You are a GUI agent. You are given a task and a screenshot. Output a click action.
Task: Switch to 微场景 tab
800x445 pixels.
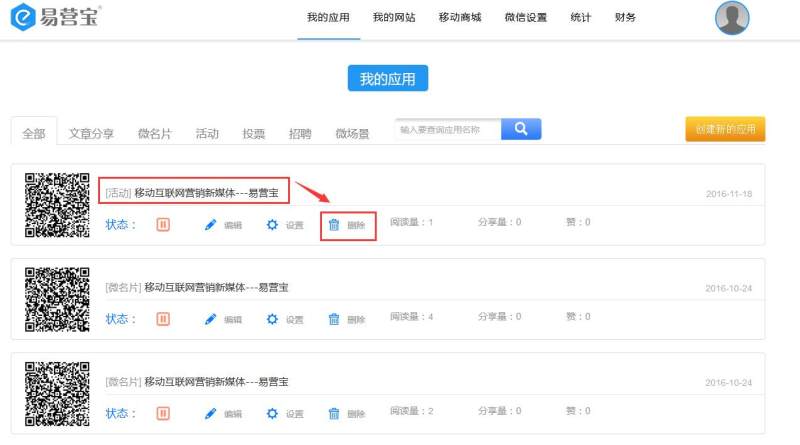click(x=352, y=134)
